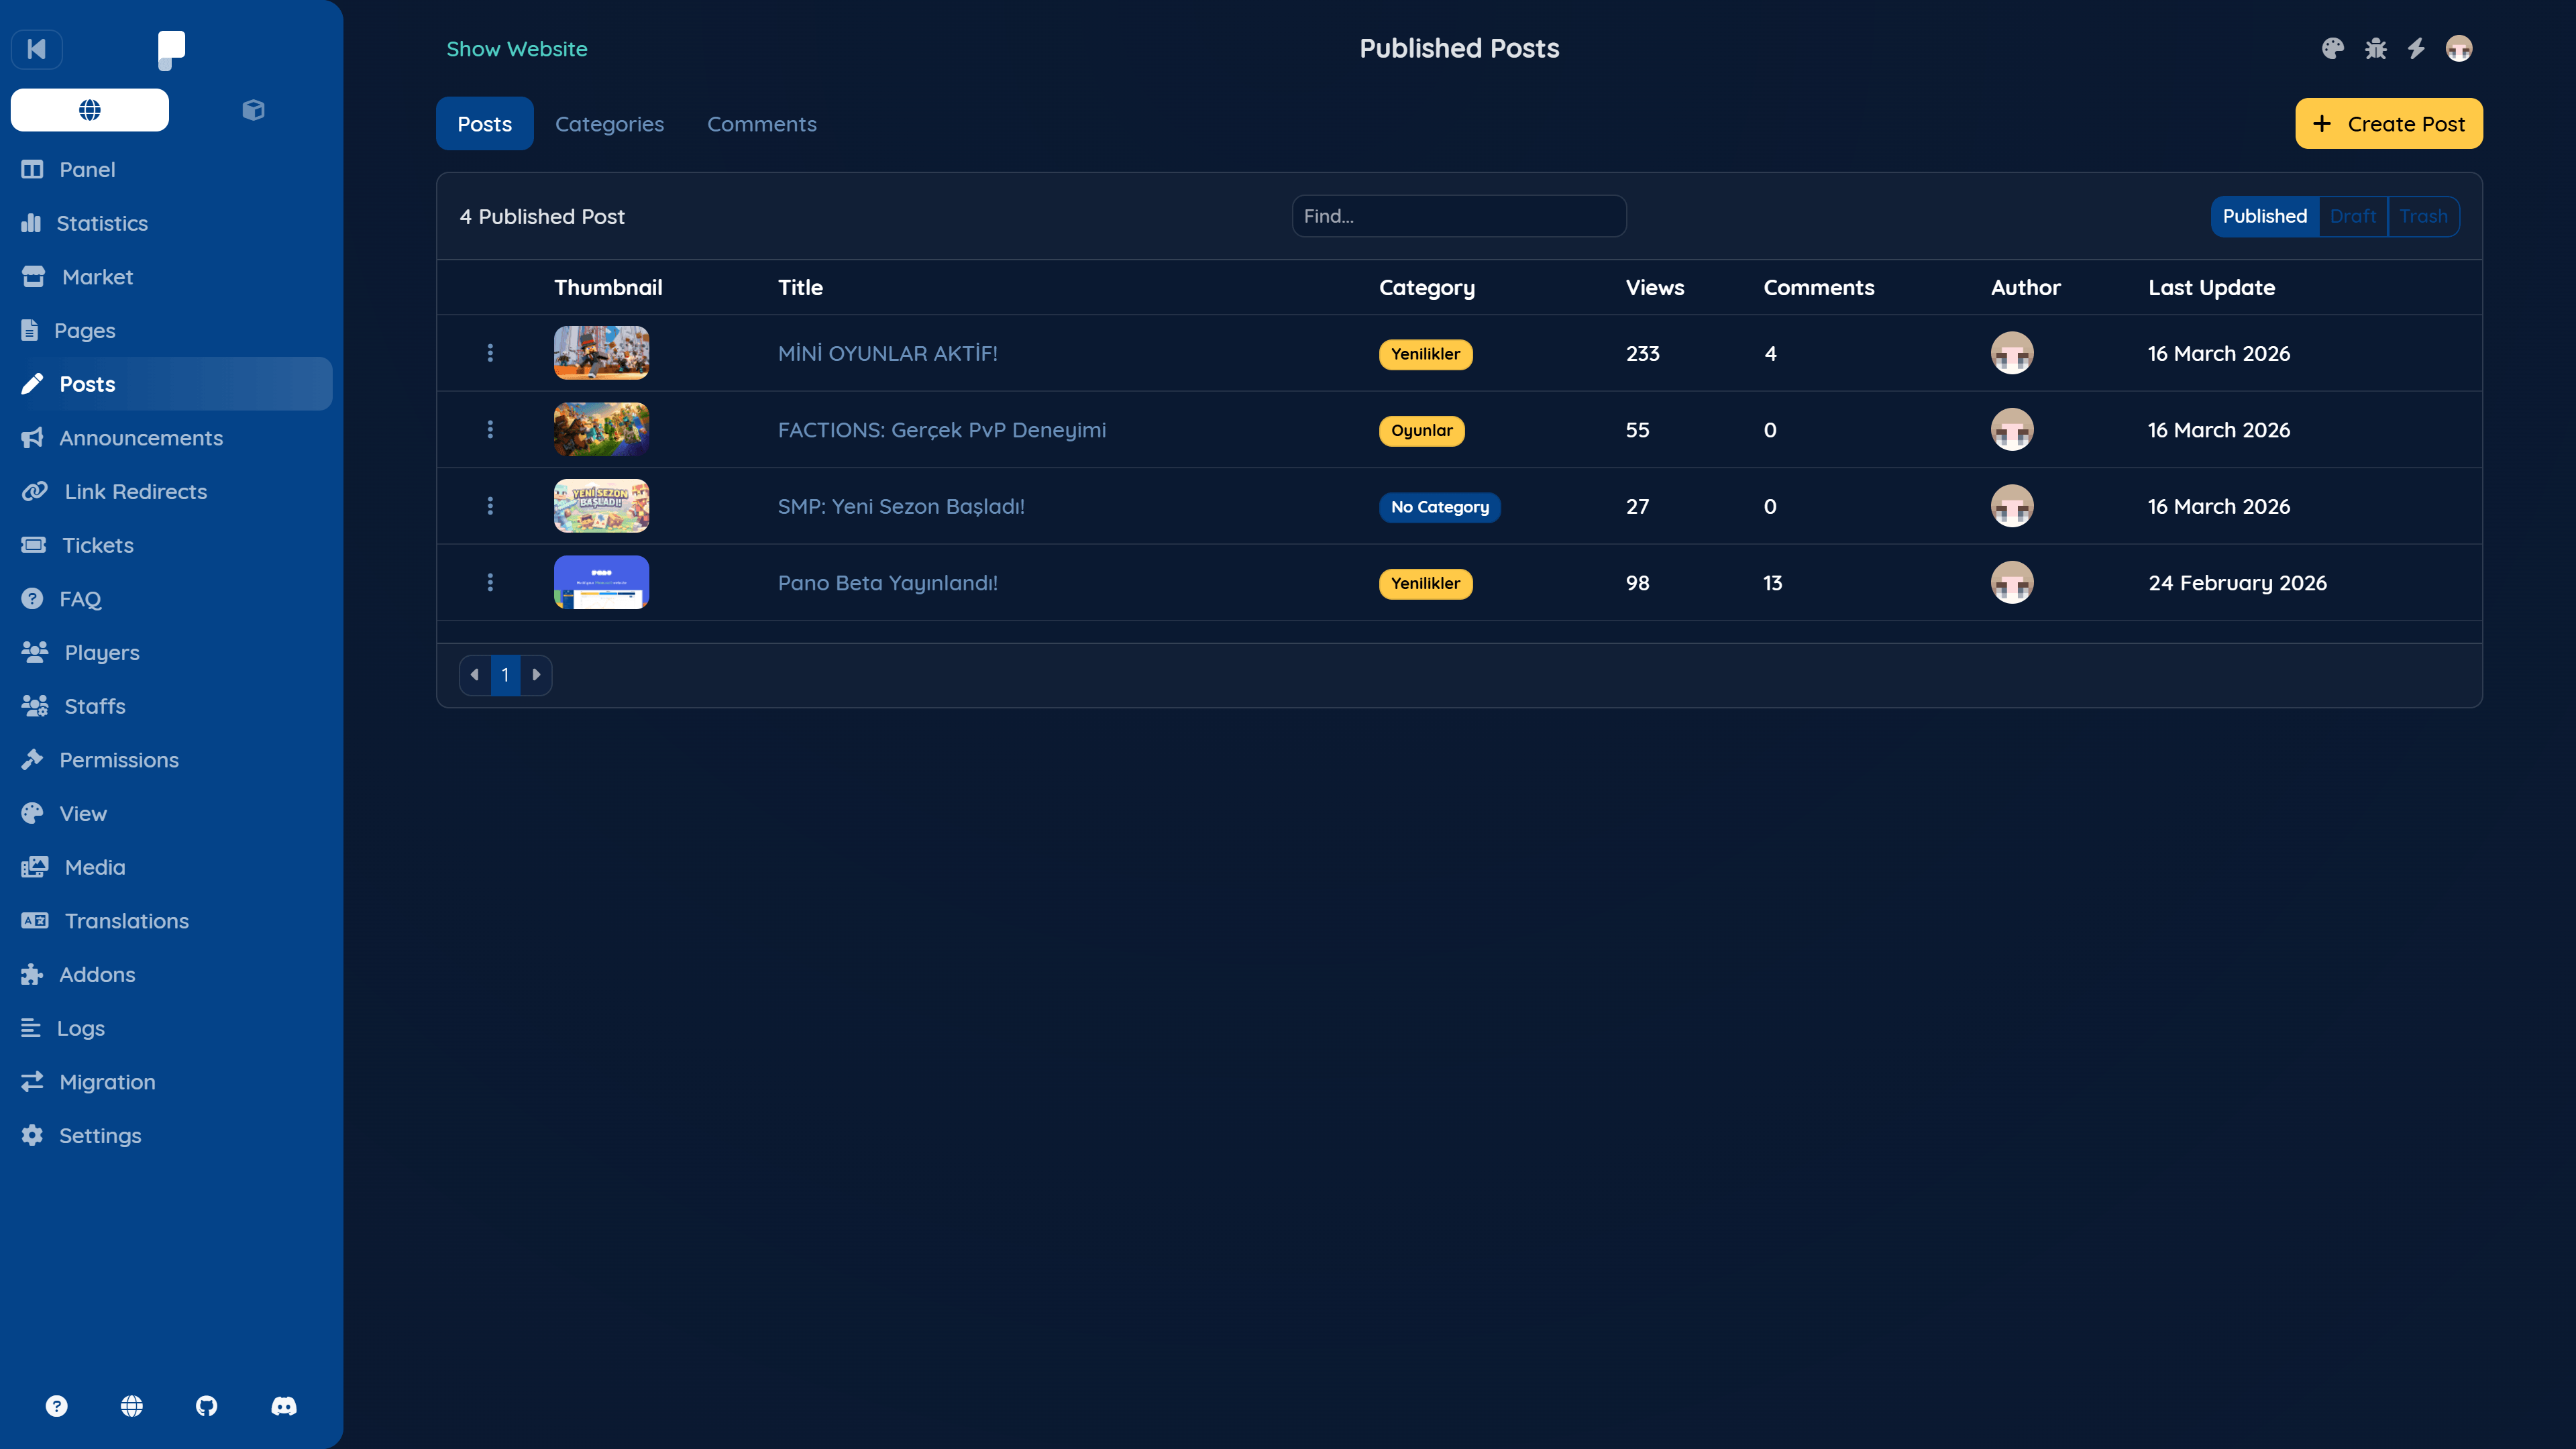This screenshot has width=2576, height=1449.
Task: Open three-dot menu for FACTIONS post row
Action: tap(490, 430)
